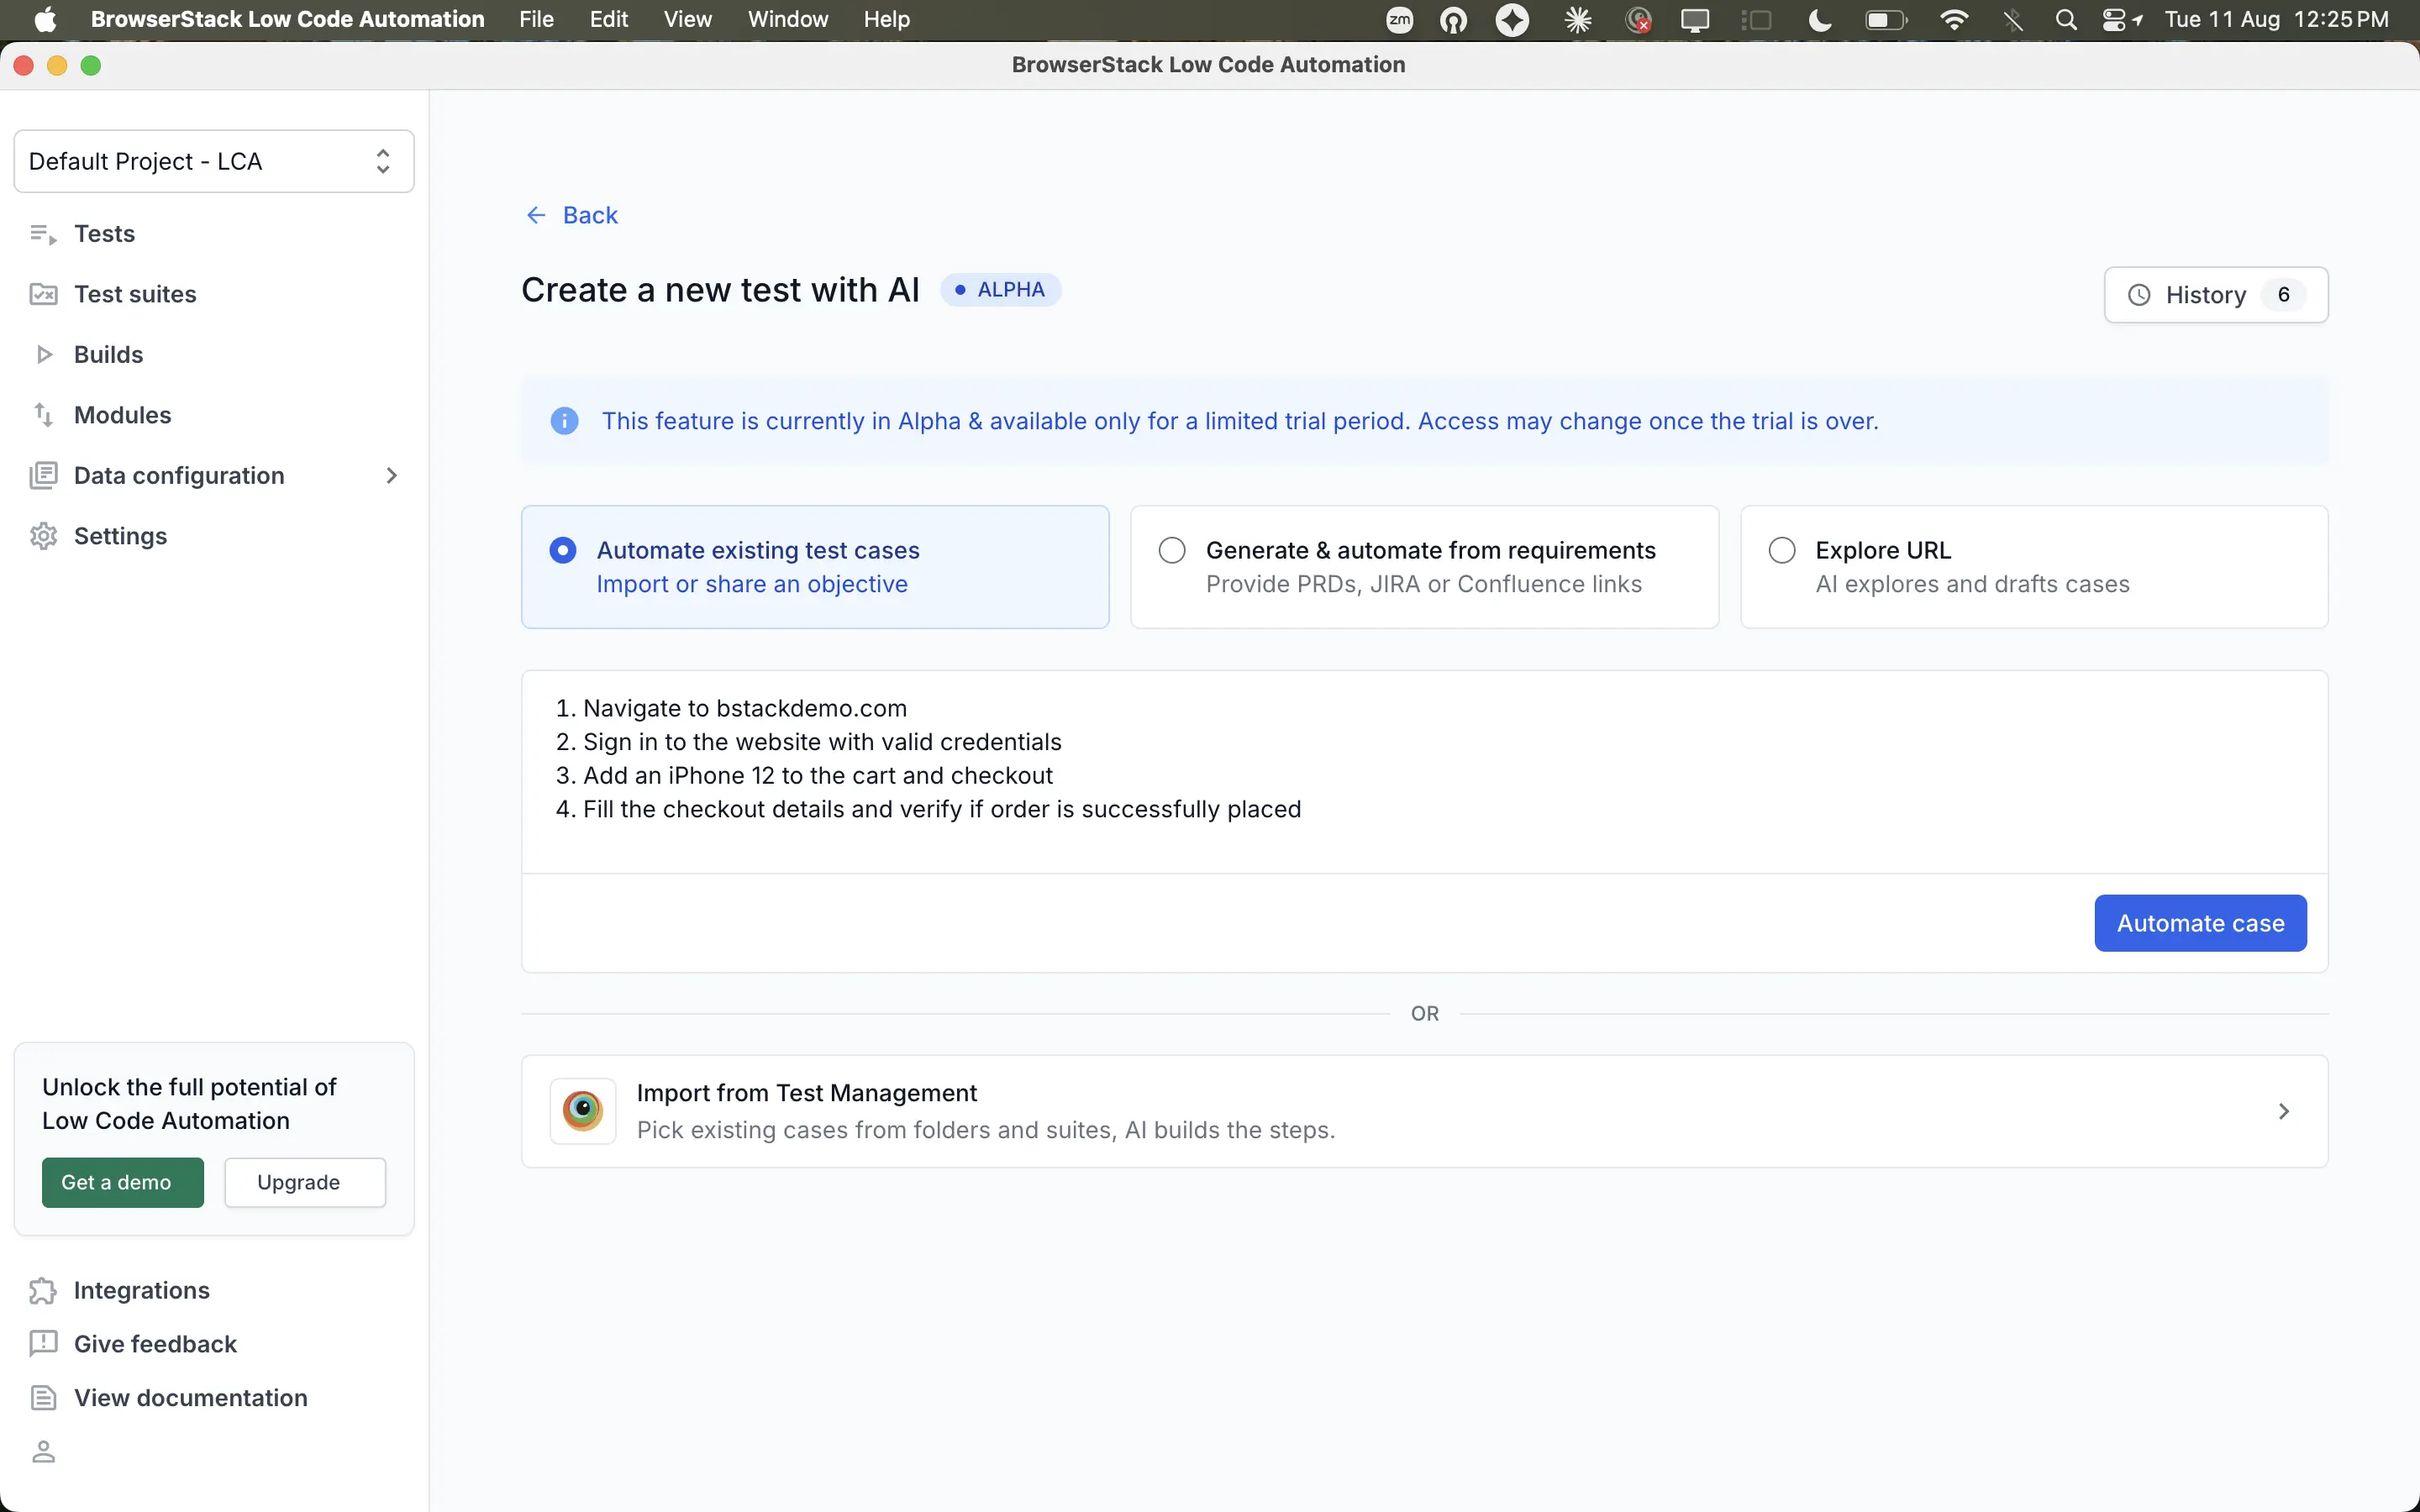This screenshot has width=2420, height=1512.
Task: Click the Integrations puzzle icon
Action: click(x=43, y=1291)
